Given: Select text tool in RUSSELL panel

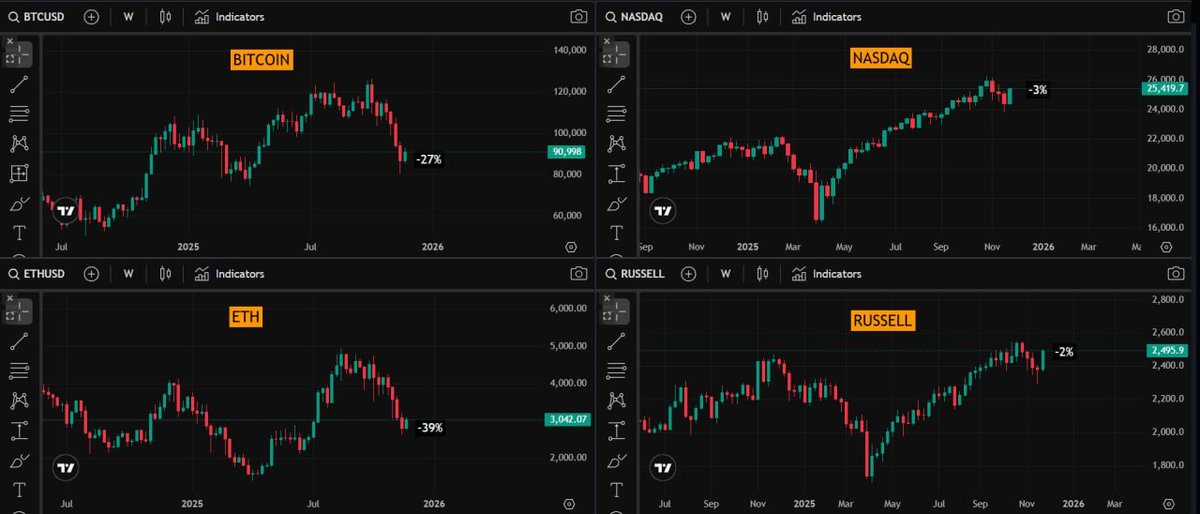Looking at the screenshot, I should click(617, 490).
